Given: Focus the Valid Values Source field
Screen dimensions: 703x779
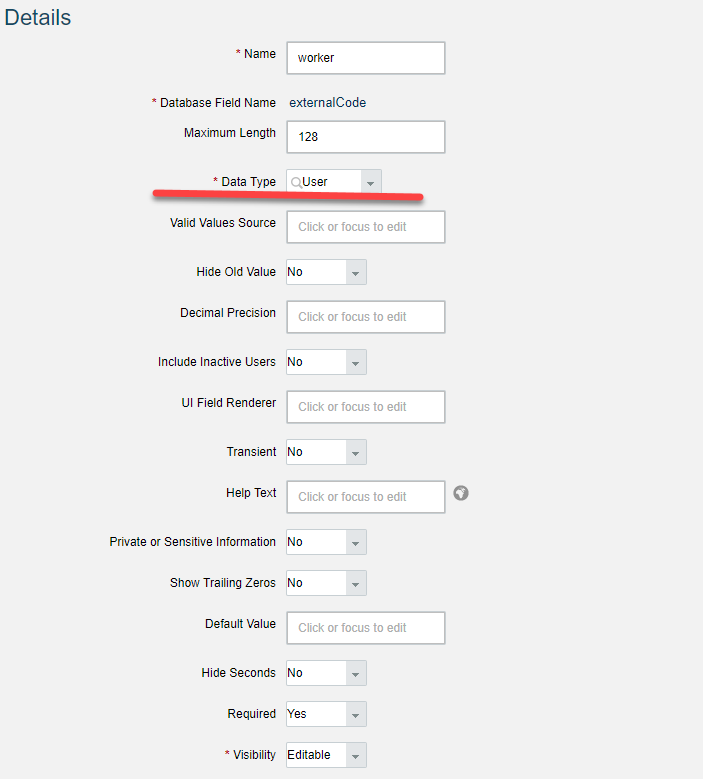Looking at the screenshot, I should (x=366, y=227).
